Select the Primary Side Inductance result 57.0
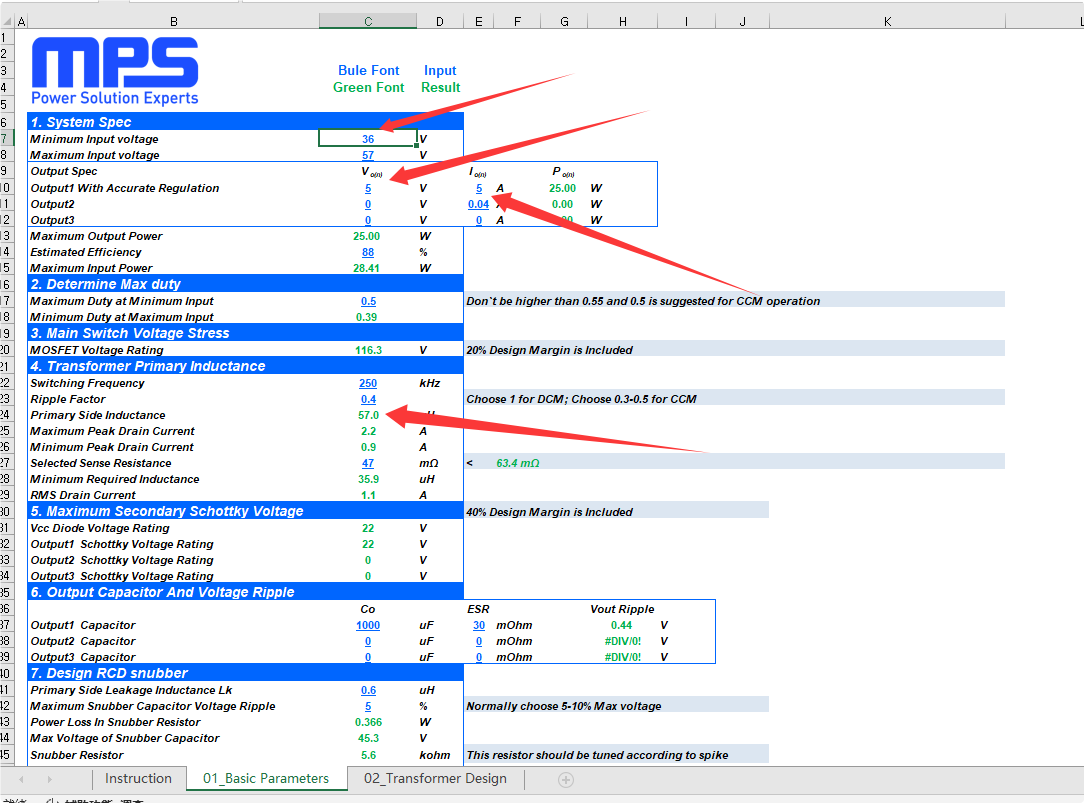1084x803 pixels. tap(368, 415)
